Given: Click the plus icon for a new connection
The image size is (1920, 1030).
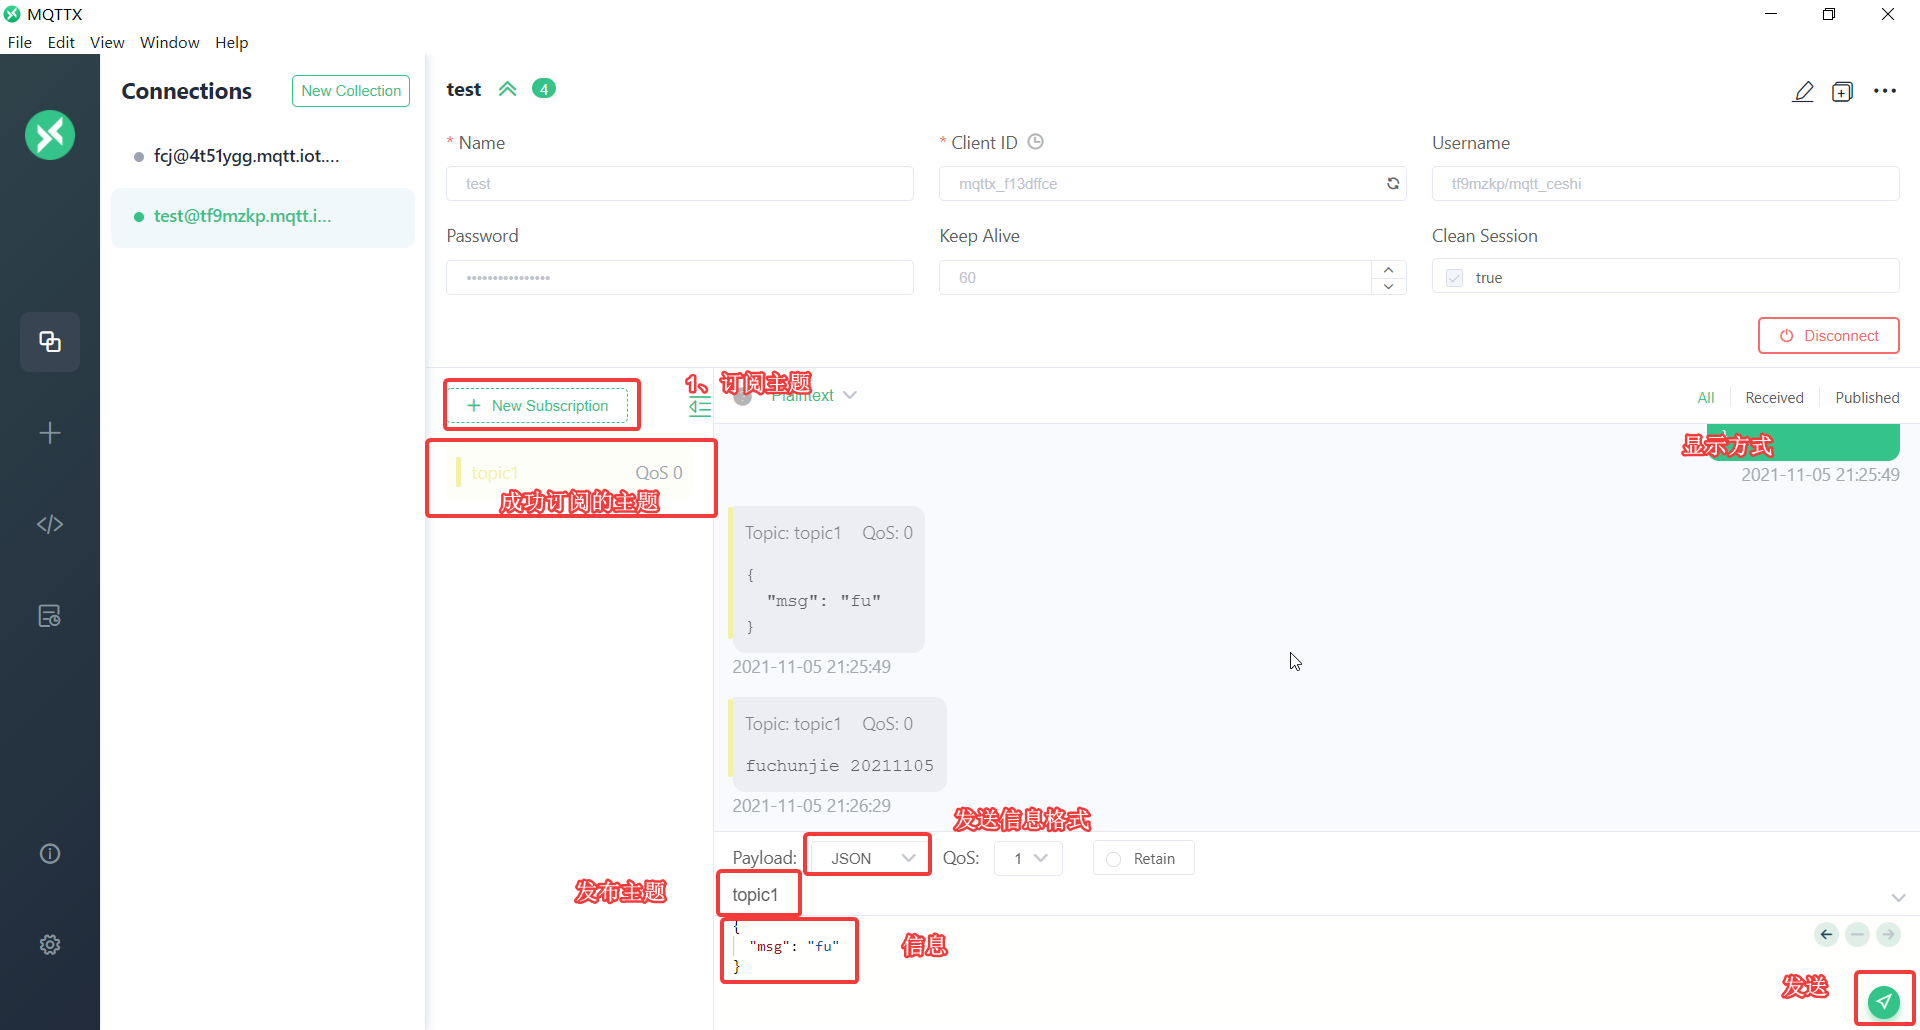Looking at the screenshot, I should 50,433.
